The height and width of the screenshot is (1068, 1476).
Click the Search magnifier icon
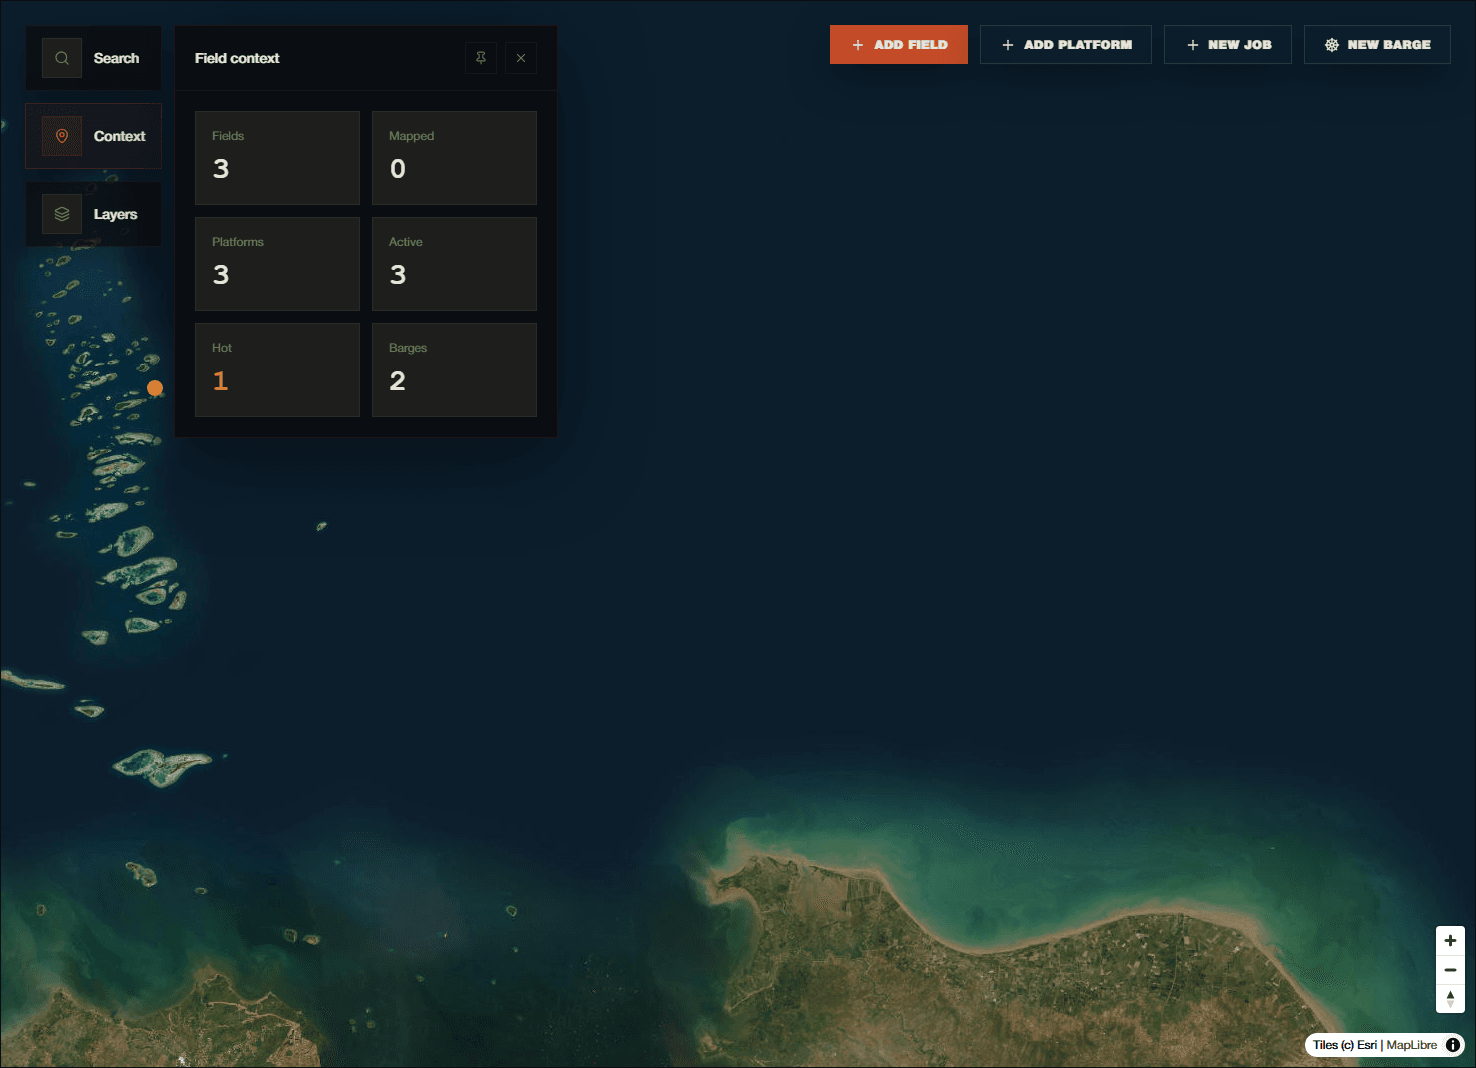tap(61, 58)
